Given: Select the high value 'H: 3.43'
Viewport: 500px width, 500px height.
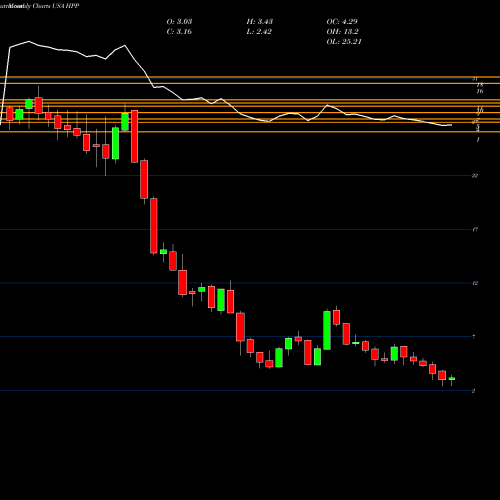Looking at the screenshot, I should click(x=260, y=21).
